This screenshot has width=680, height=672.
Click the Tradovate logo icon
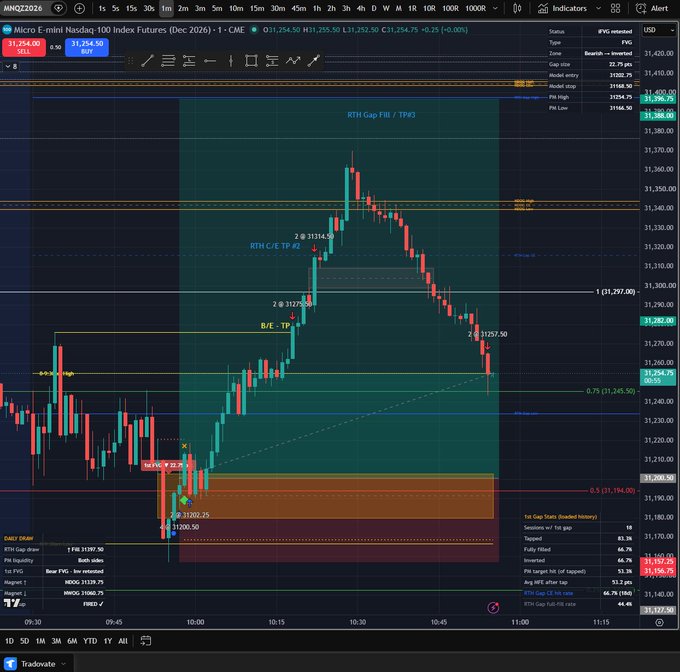point(10,664)
